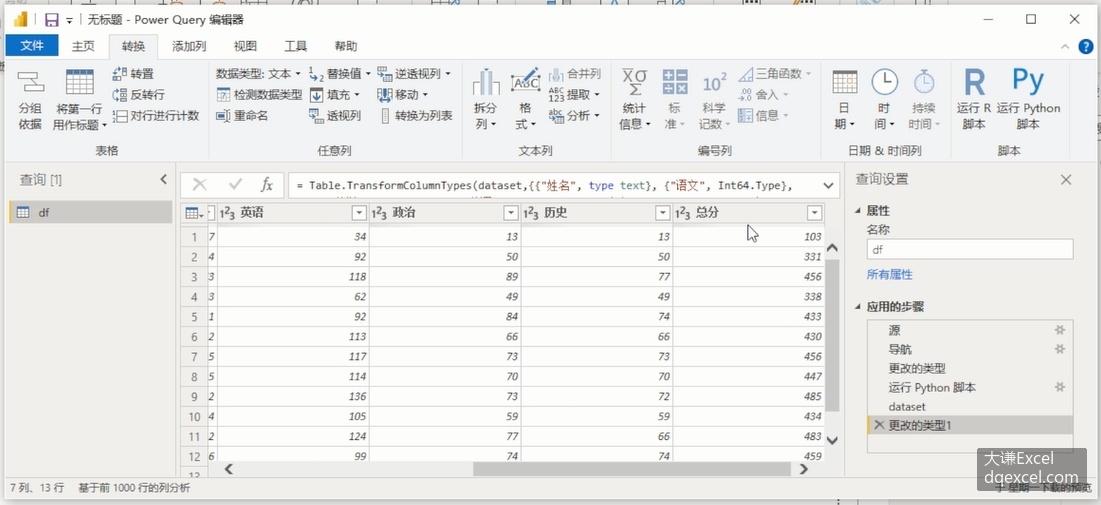1101x505 pixels.
Task: Click Merge Columns (合并列)
Action: click(x=574, y=74)
